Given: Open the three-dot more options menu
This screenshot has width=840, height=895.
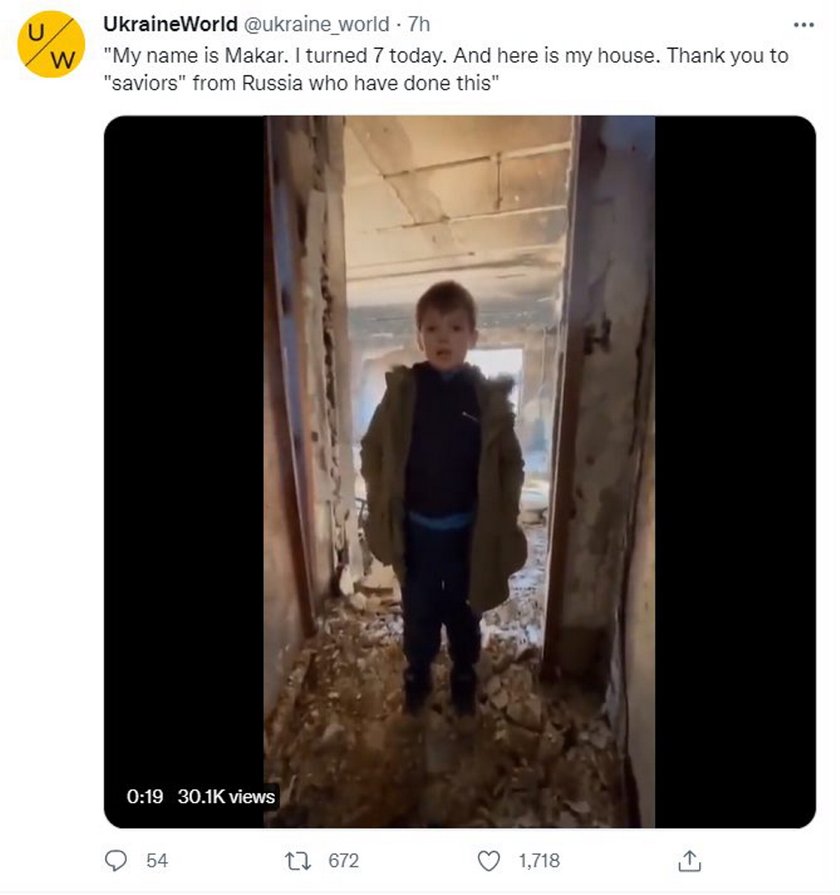Looking at the screenshot, I should (x=803, y=25).
